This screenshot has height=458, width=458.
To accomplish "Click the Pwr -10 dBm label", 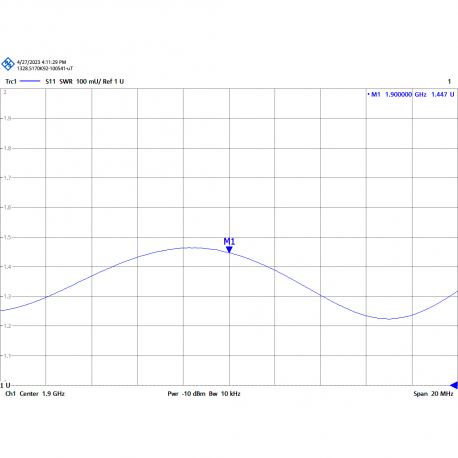I will [186, 394].
